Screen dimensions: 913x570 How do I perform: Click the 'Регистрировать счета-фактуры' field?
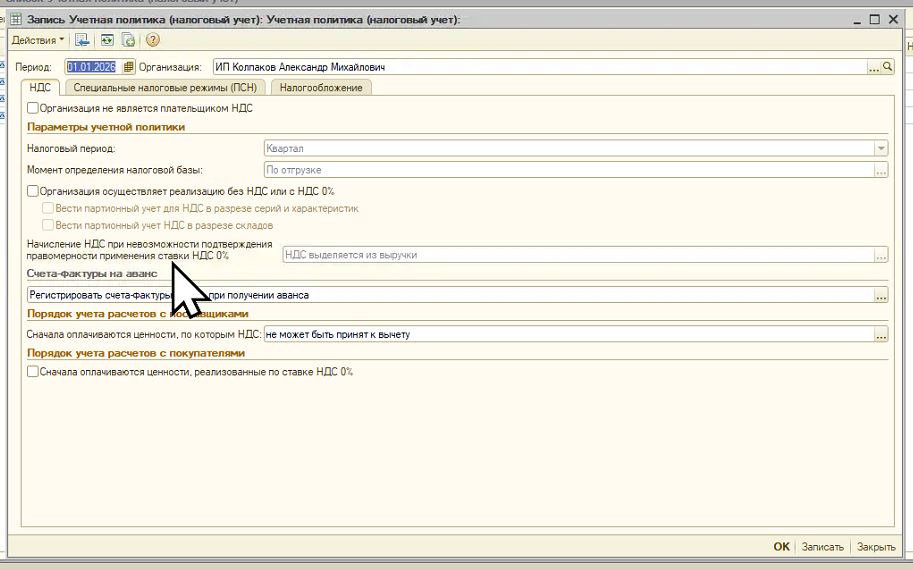[450, 295]
